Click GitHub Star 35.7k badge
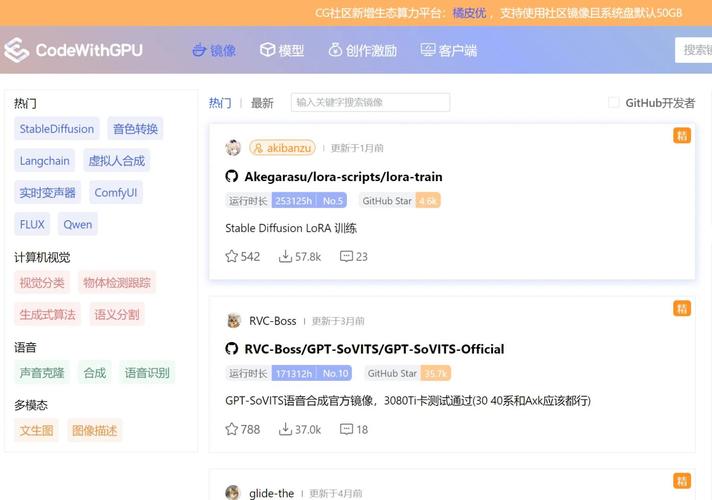 [407, 373]
